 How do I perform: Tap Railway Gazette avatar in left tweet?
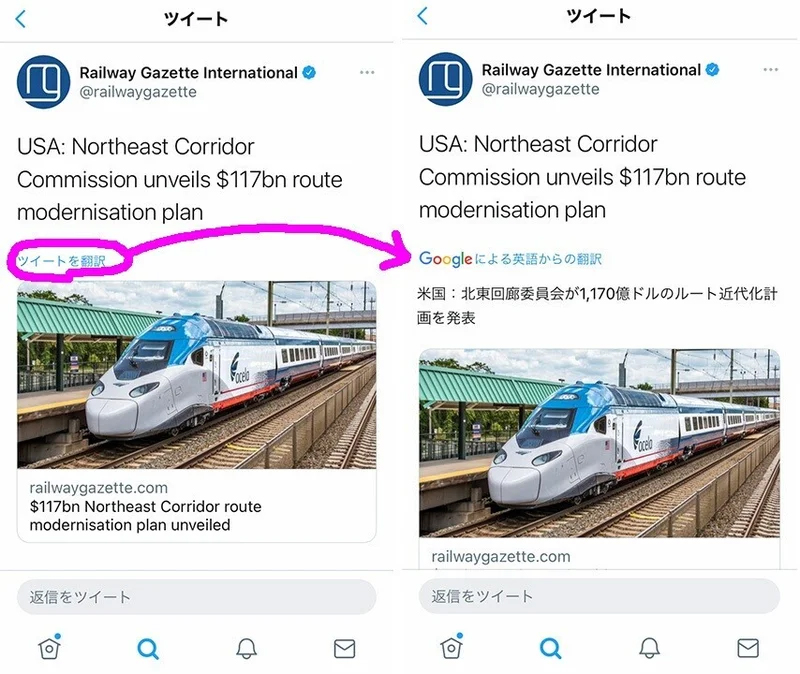pyautogui.click(x=43, y=82)
